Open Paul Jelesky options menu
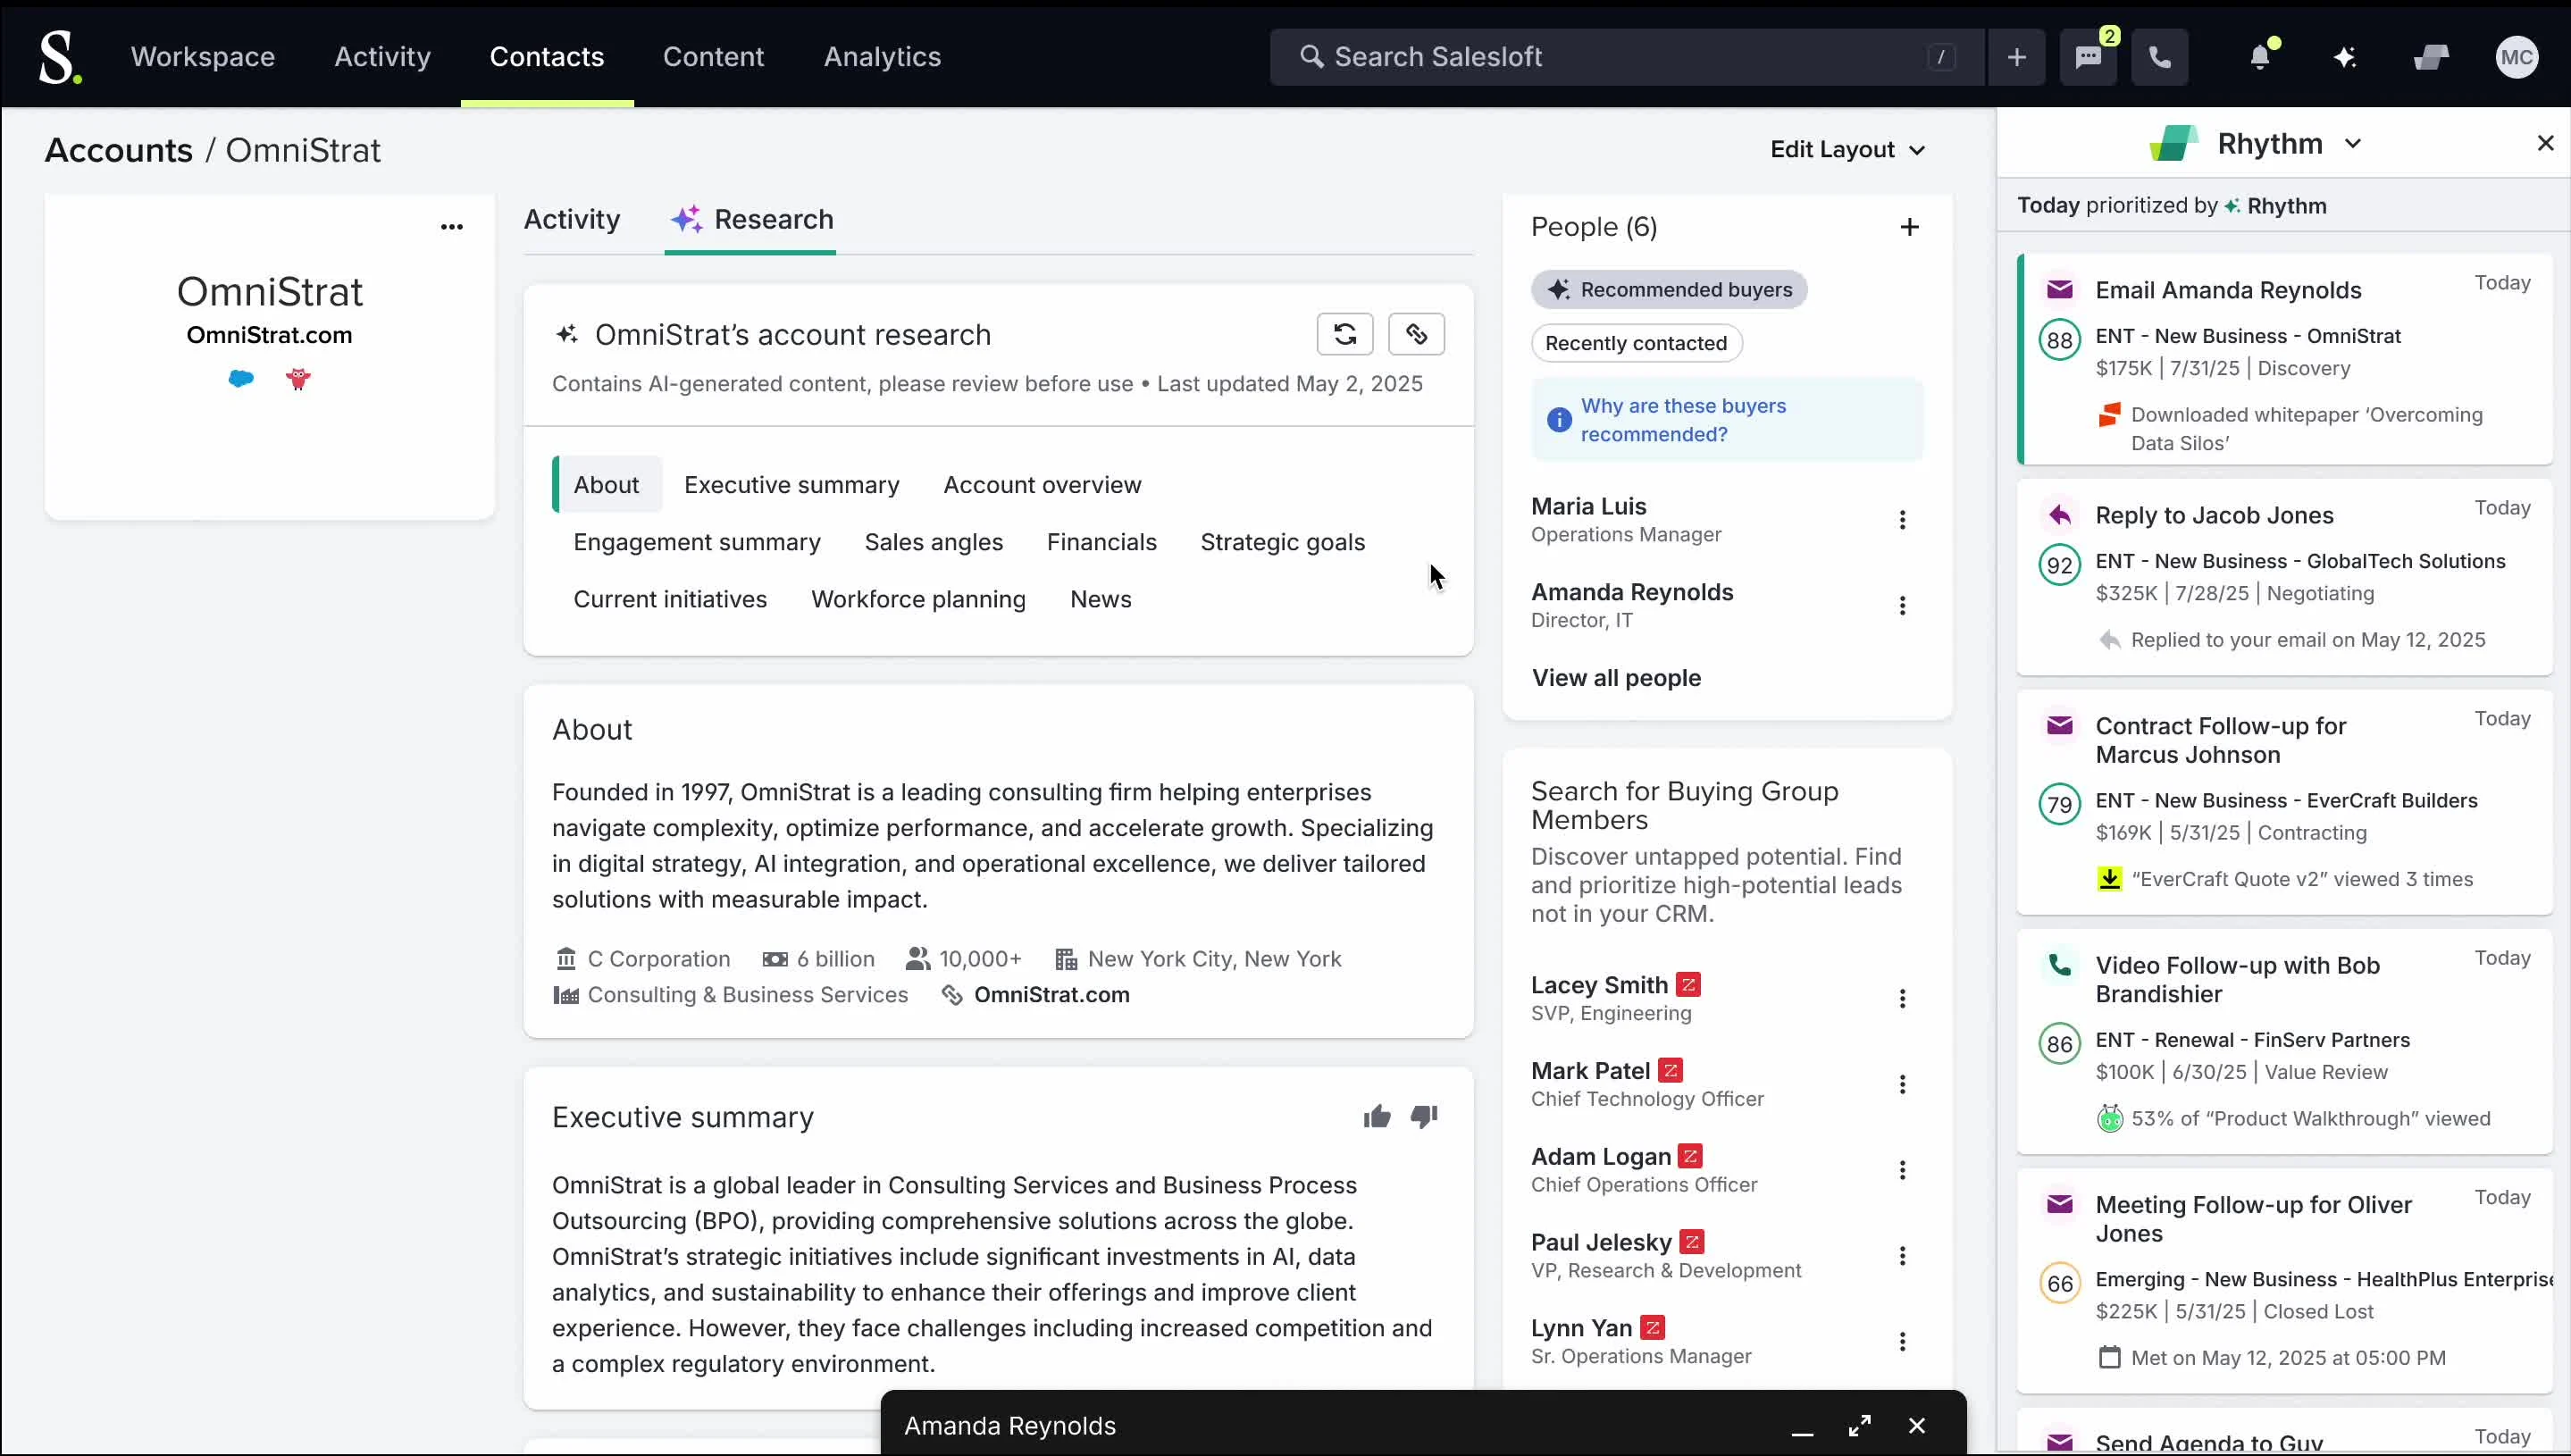Viewport: 2571px width, 1456px height. tap(1902, 1256)
